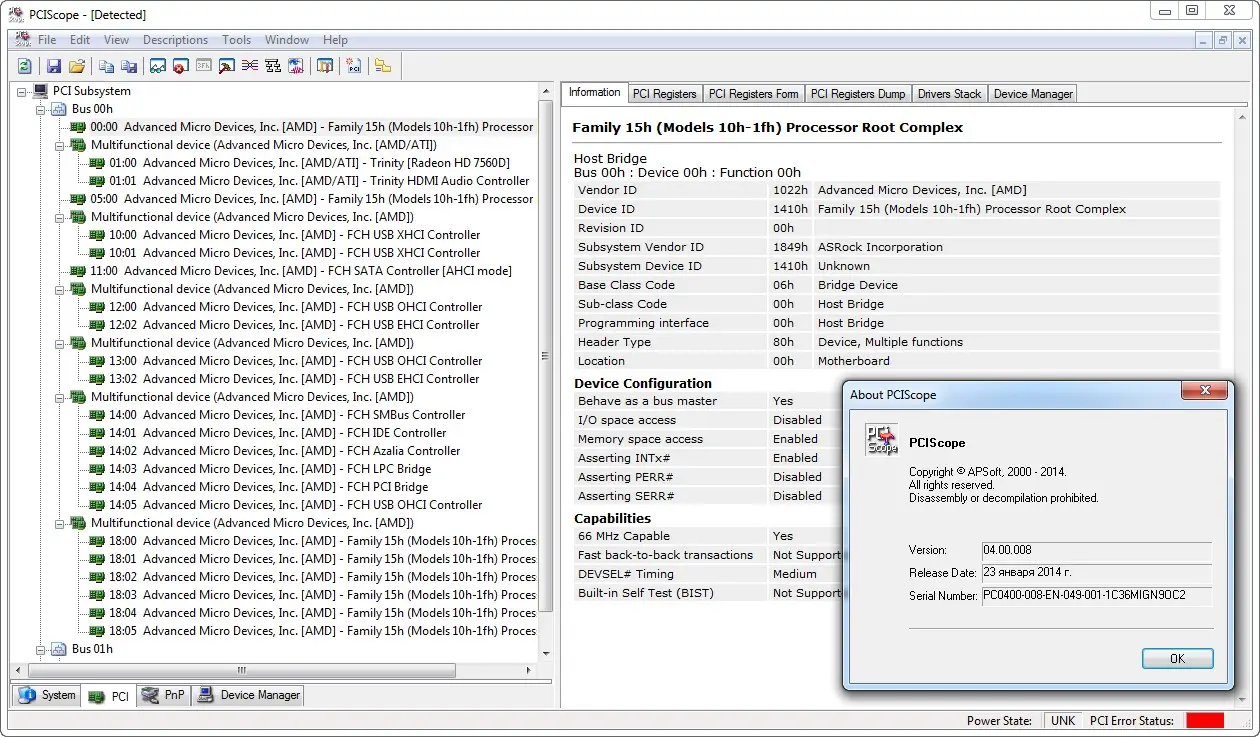The height and width of the screenshot is (737, 1260).
Task: Select tree row 14:02 FCH Azalia Controller
Action: 275,451
